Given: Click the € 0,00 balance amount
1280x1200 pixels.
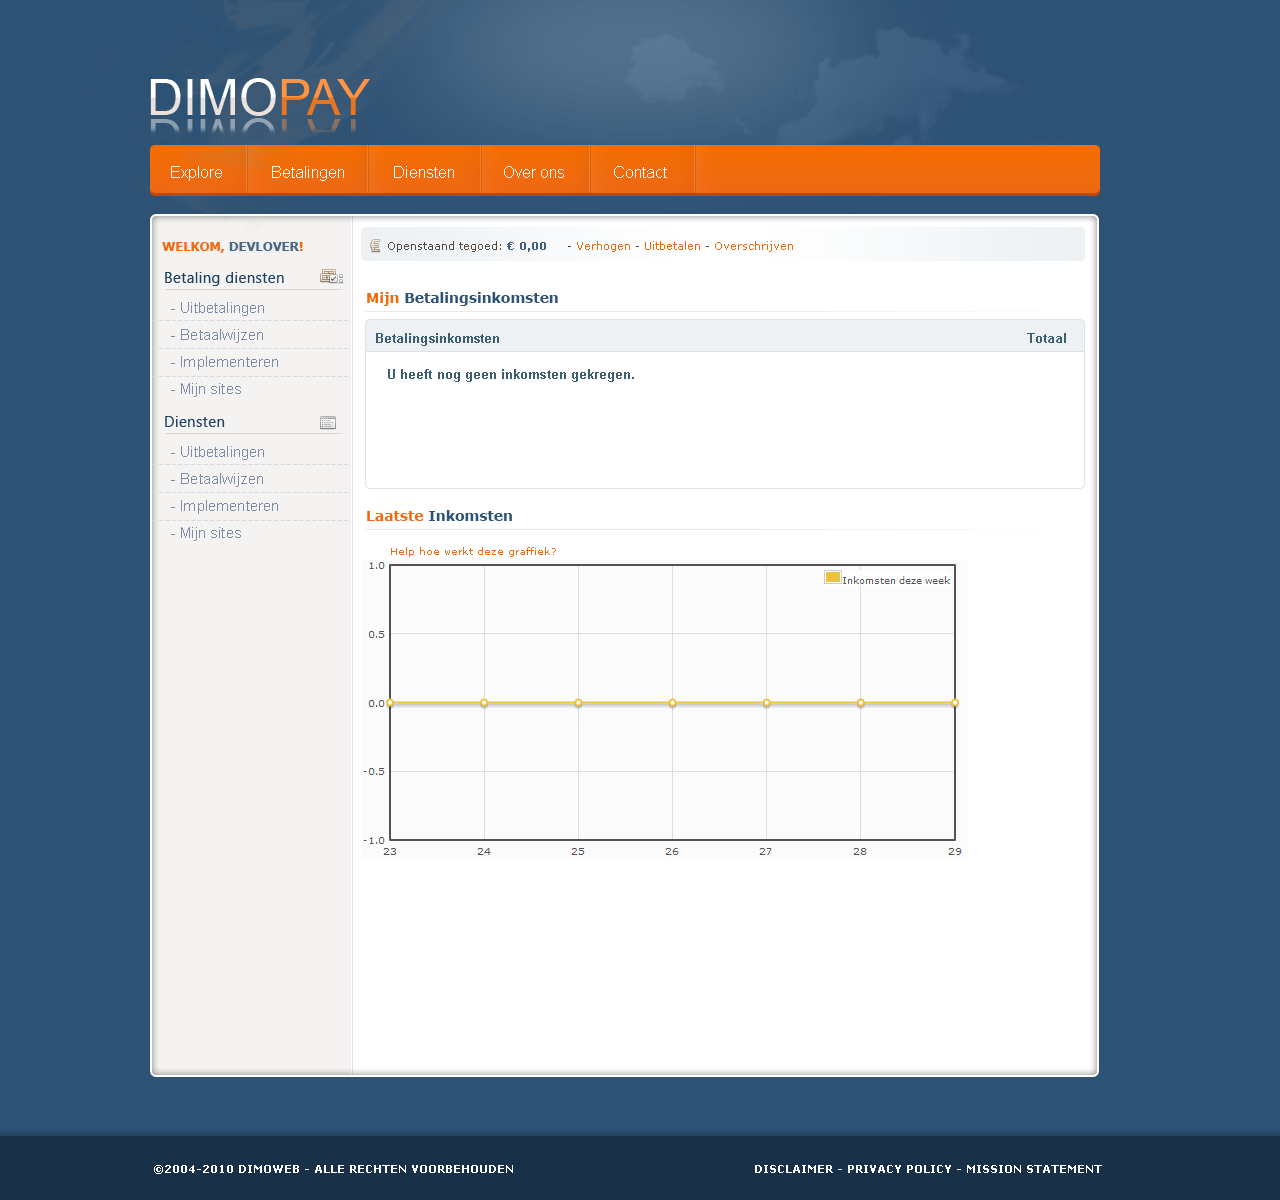Looking at the screenshot, I should [x=527, y=246].
